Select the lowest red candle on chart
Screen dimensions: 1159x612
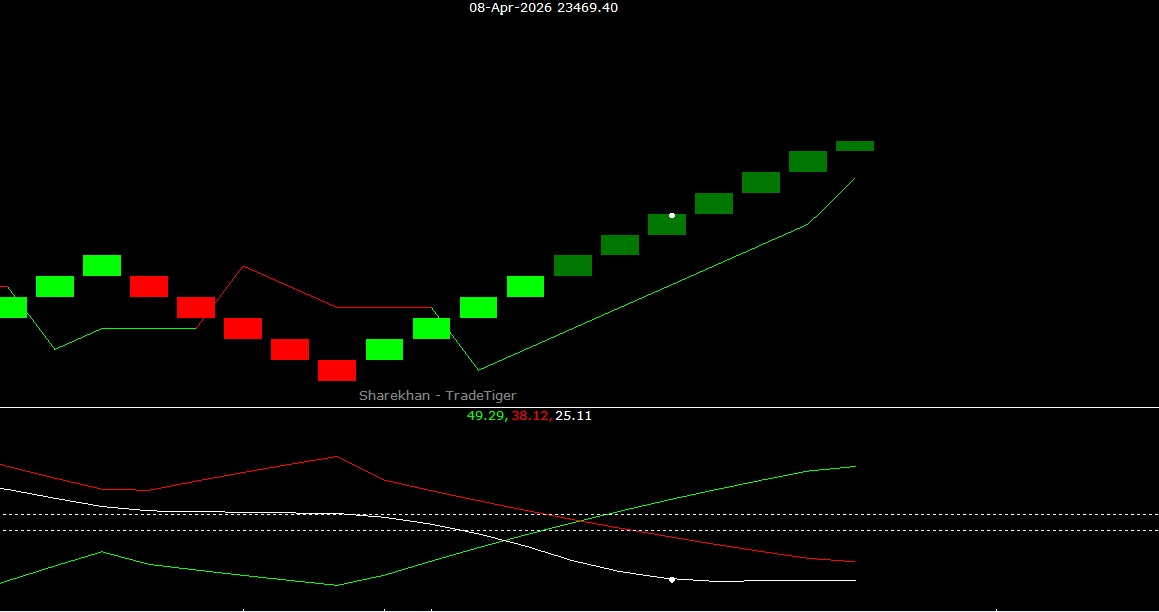336,371
